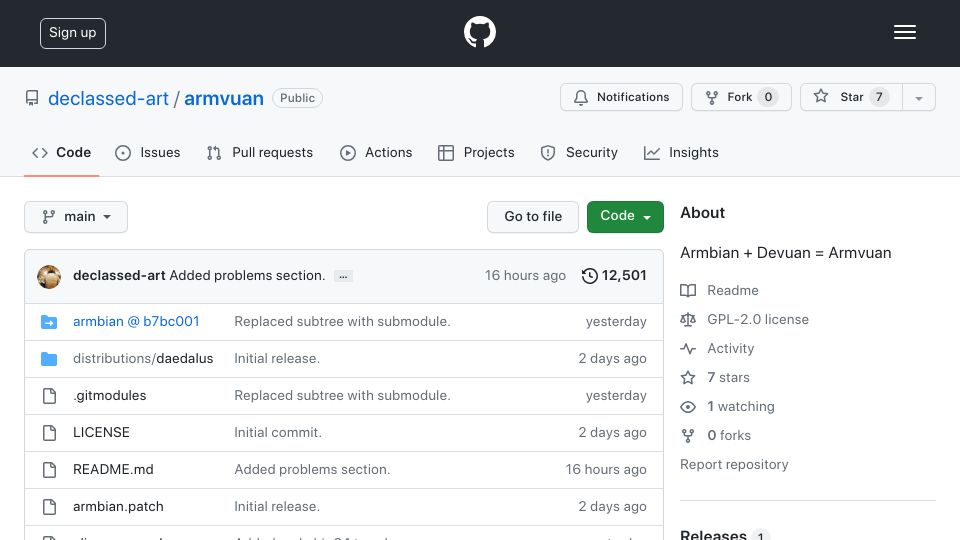This screenshot has height=540, width=960.
Task: Click the GitHub octocat logo
Action: [479, 32]
